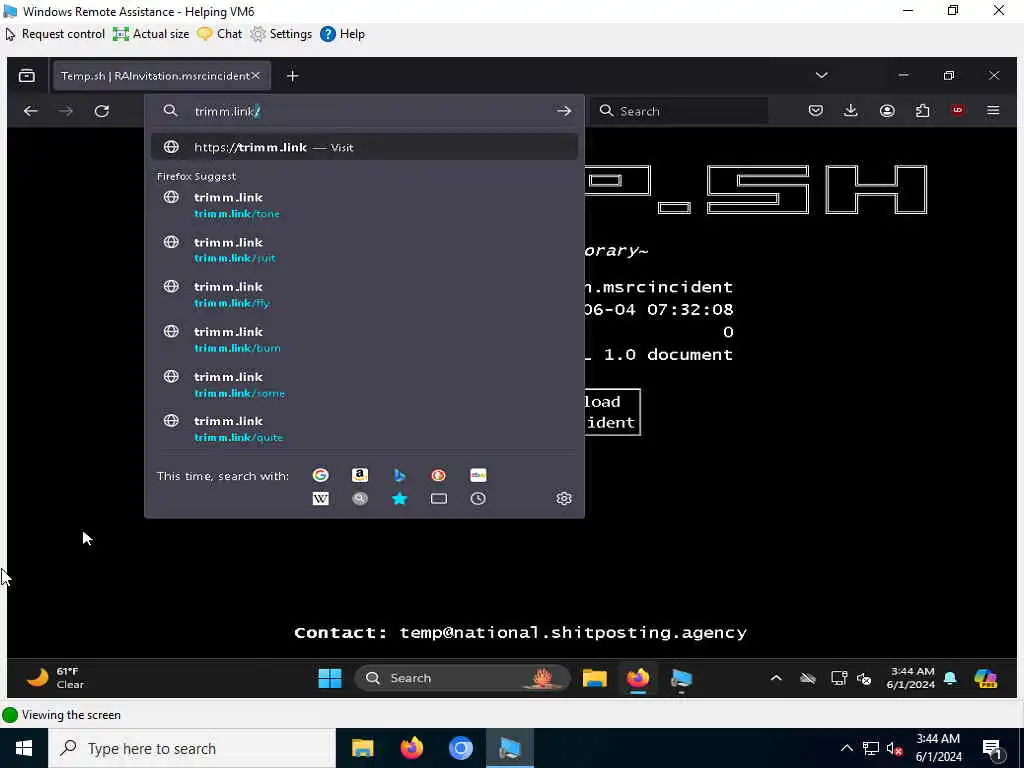1024x768 pixels.
Task: Open Remote Assistance Help
Action: coord(342,34)
